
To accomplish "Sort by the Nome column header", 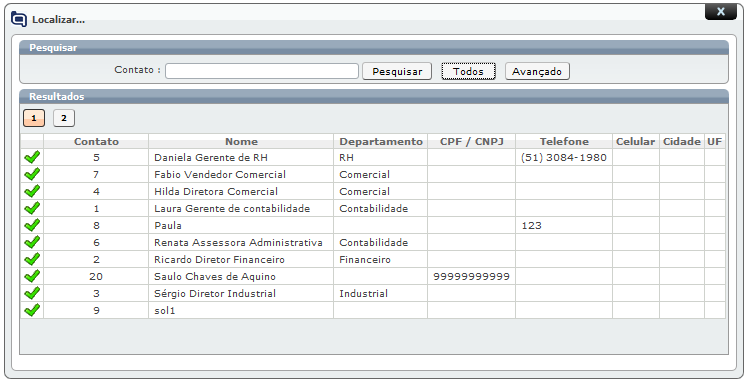I will coord(241,142).
